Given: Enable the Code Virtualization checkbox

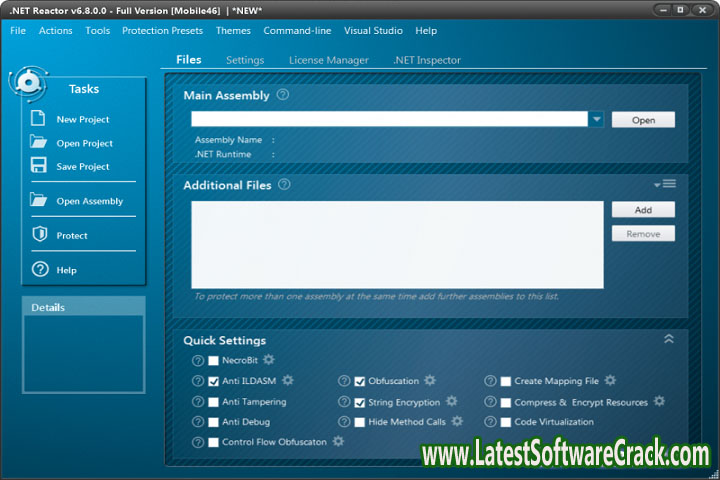Looking at the screenshot, I should pyautogui.click(x=505, y=422).
